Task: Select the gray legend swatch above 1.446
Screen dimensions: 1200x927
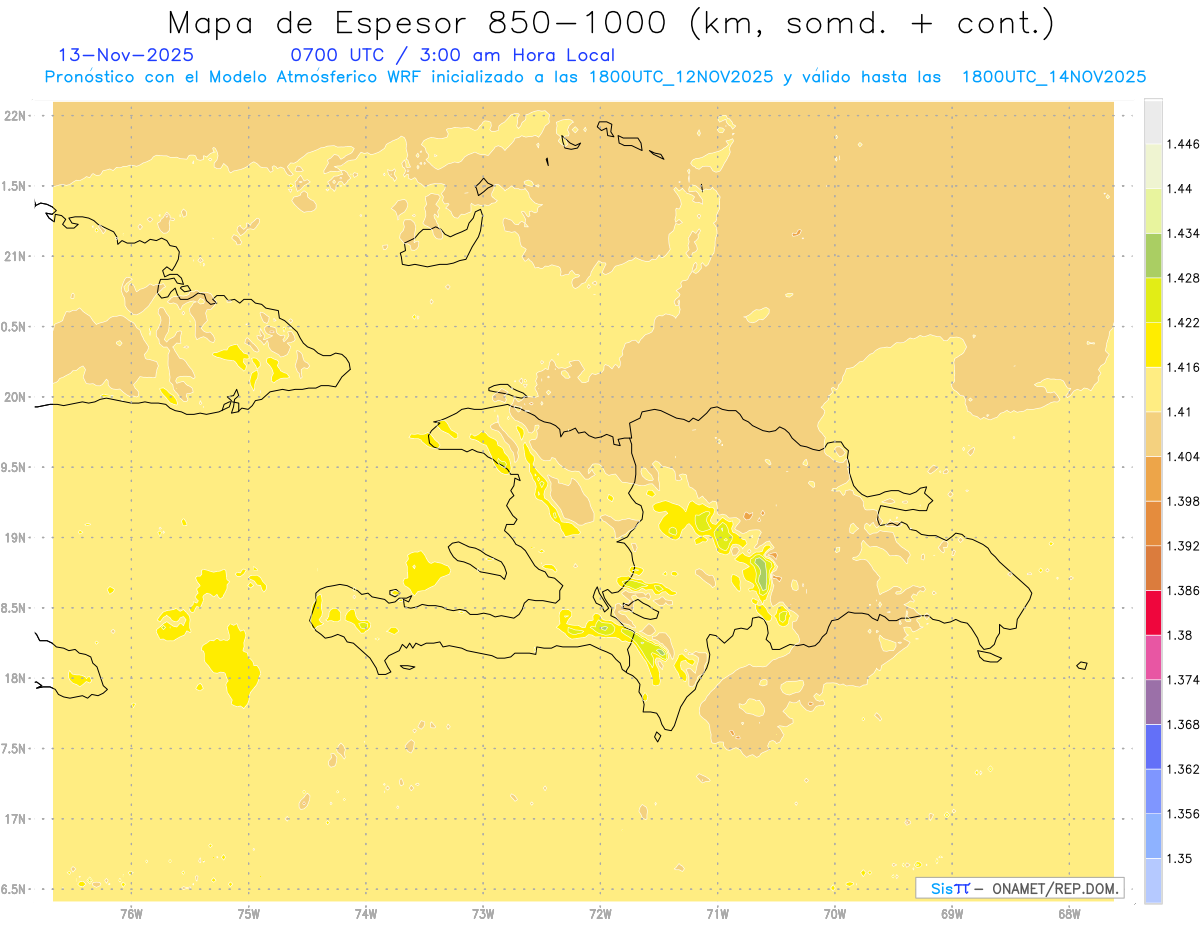Action: tap(1153, 121)
